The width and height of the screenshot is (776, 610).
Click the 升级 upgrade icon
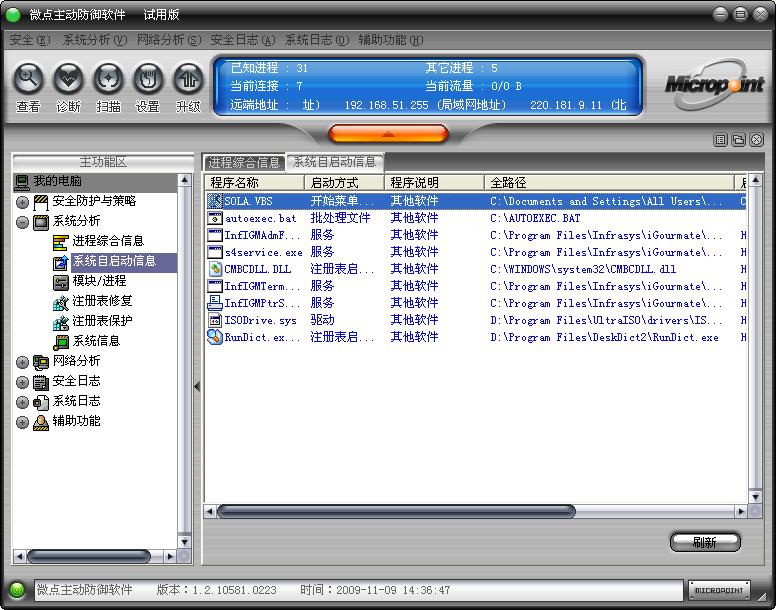coord(188,79)
